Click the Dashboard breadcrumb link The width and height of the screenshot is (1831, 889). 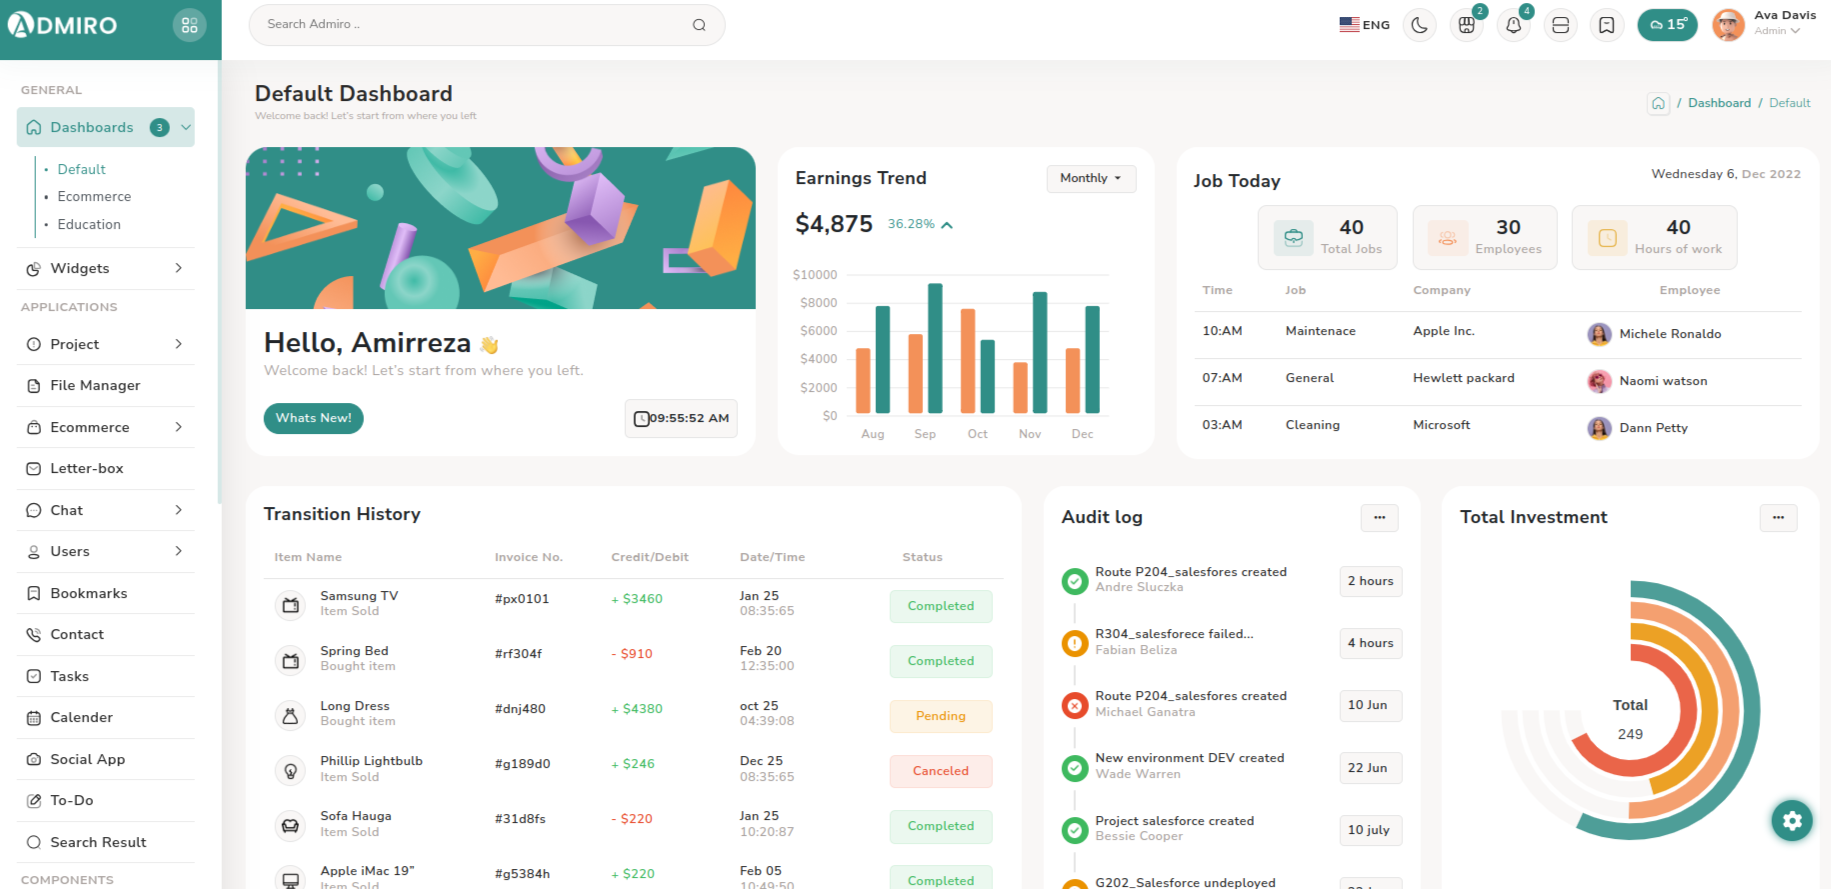1719,103
